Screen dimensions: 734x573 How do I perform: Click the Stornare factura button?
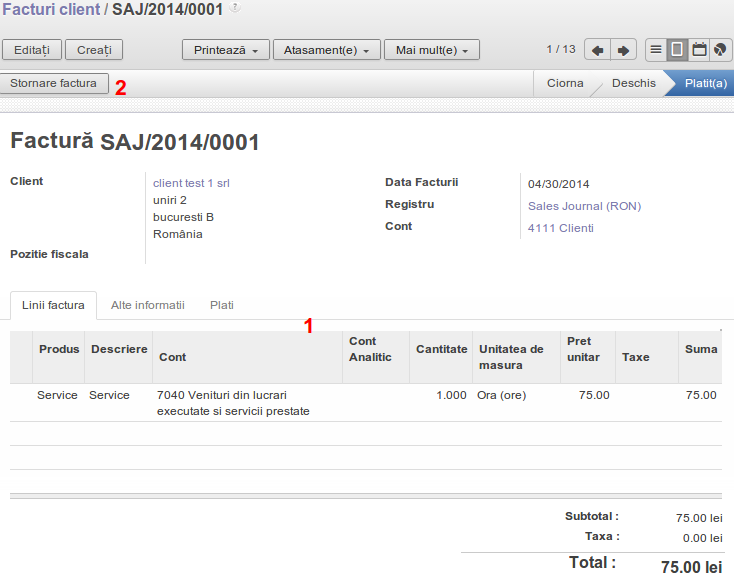click(53, 83)
